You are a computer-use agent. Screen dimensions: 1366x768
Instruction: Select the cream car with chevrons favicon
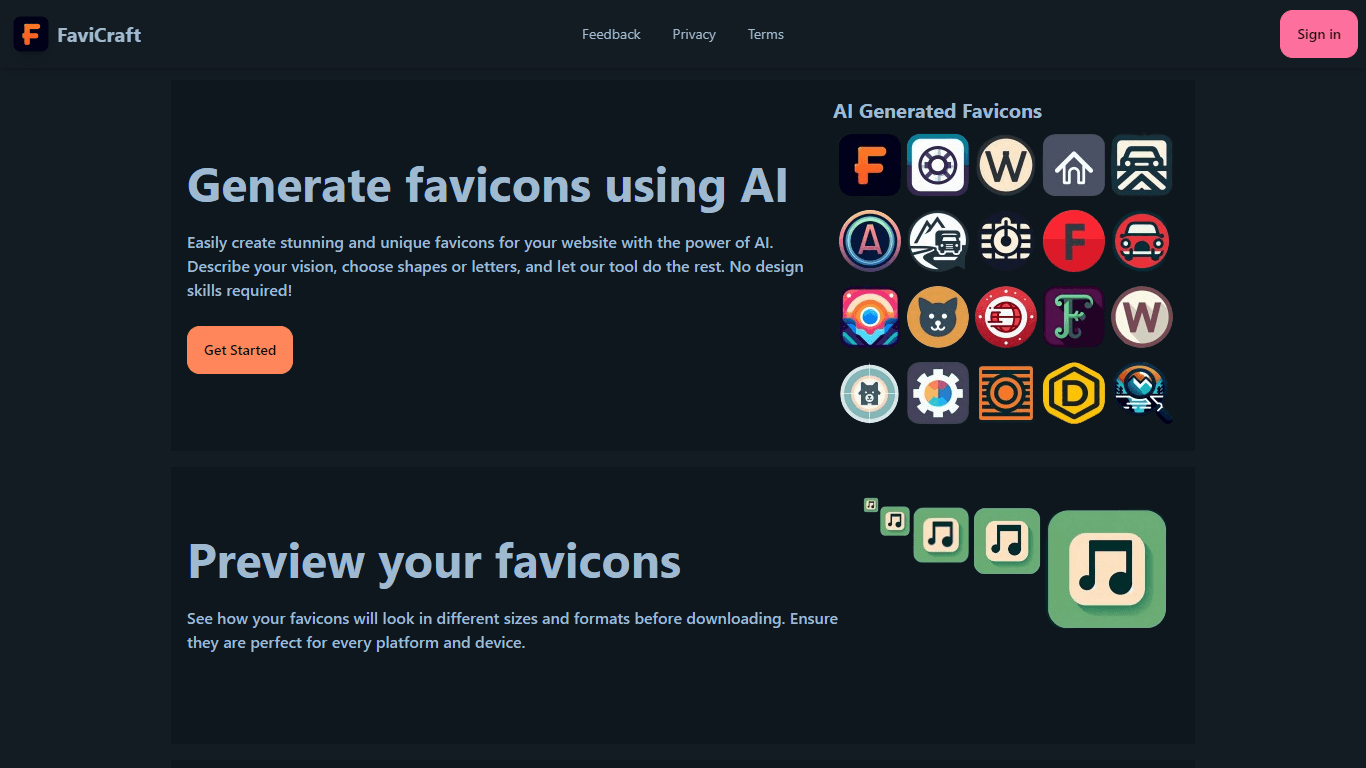[1142, 165]
